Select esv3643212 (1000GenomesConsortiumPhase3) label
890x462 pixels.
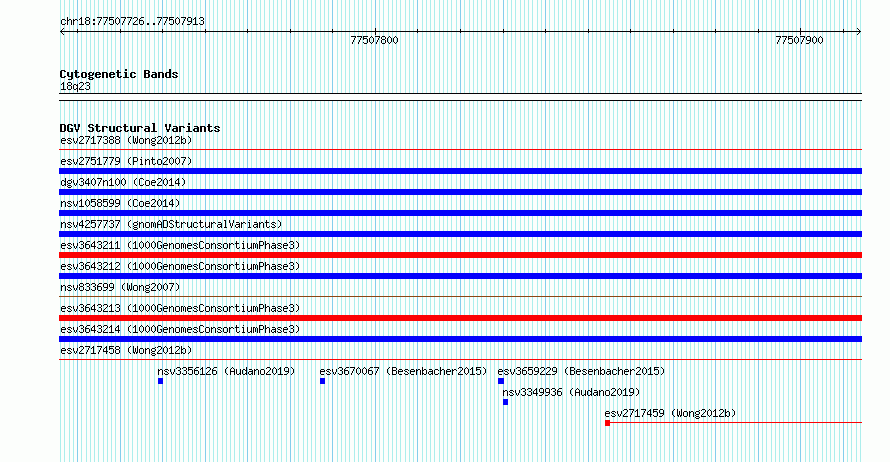180,266
